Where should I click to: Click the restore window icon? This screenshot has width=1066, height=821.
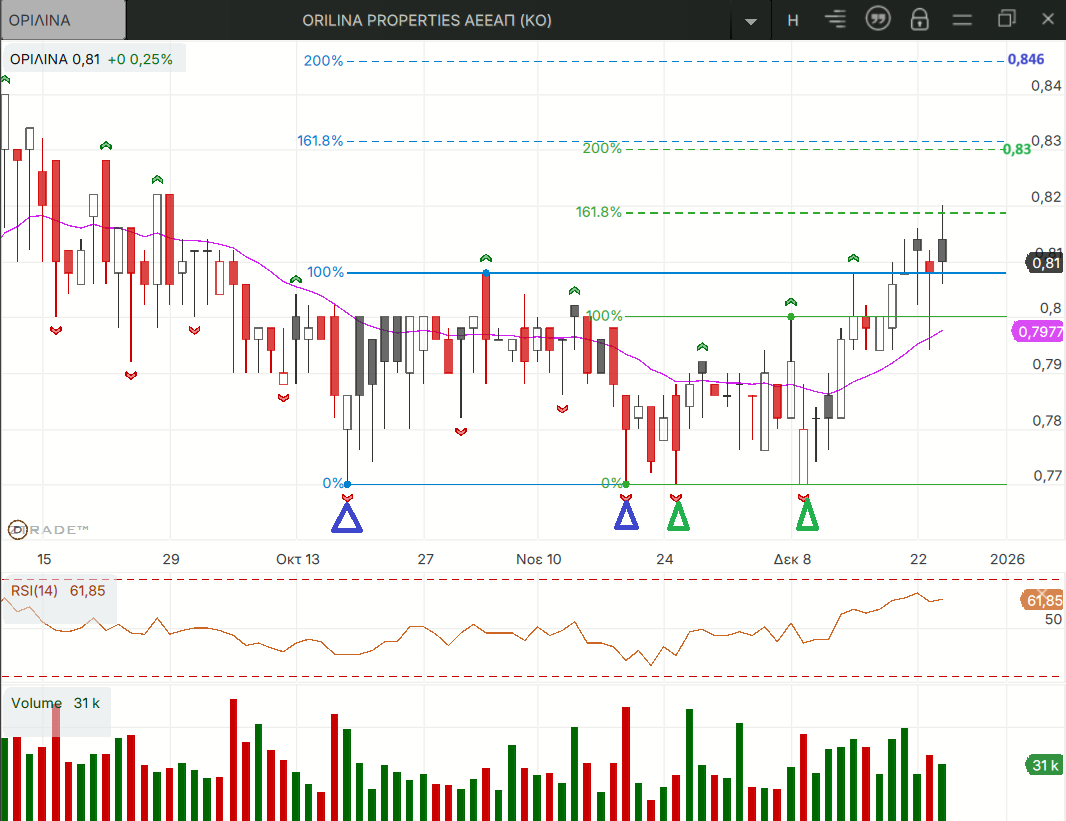tap(1005, 20)
